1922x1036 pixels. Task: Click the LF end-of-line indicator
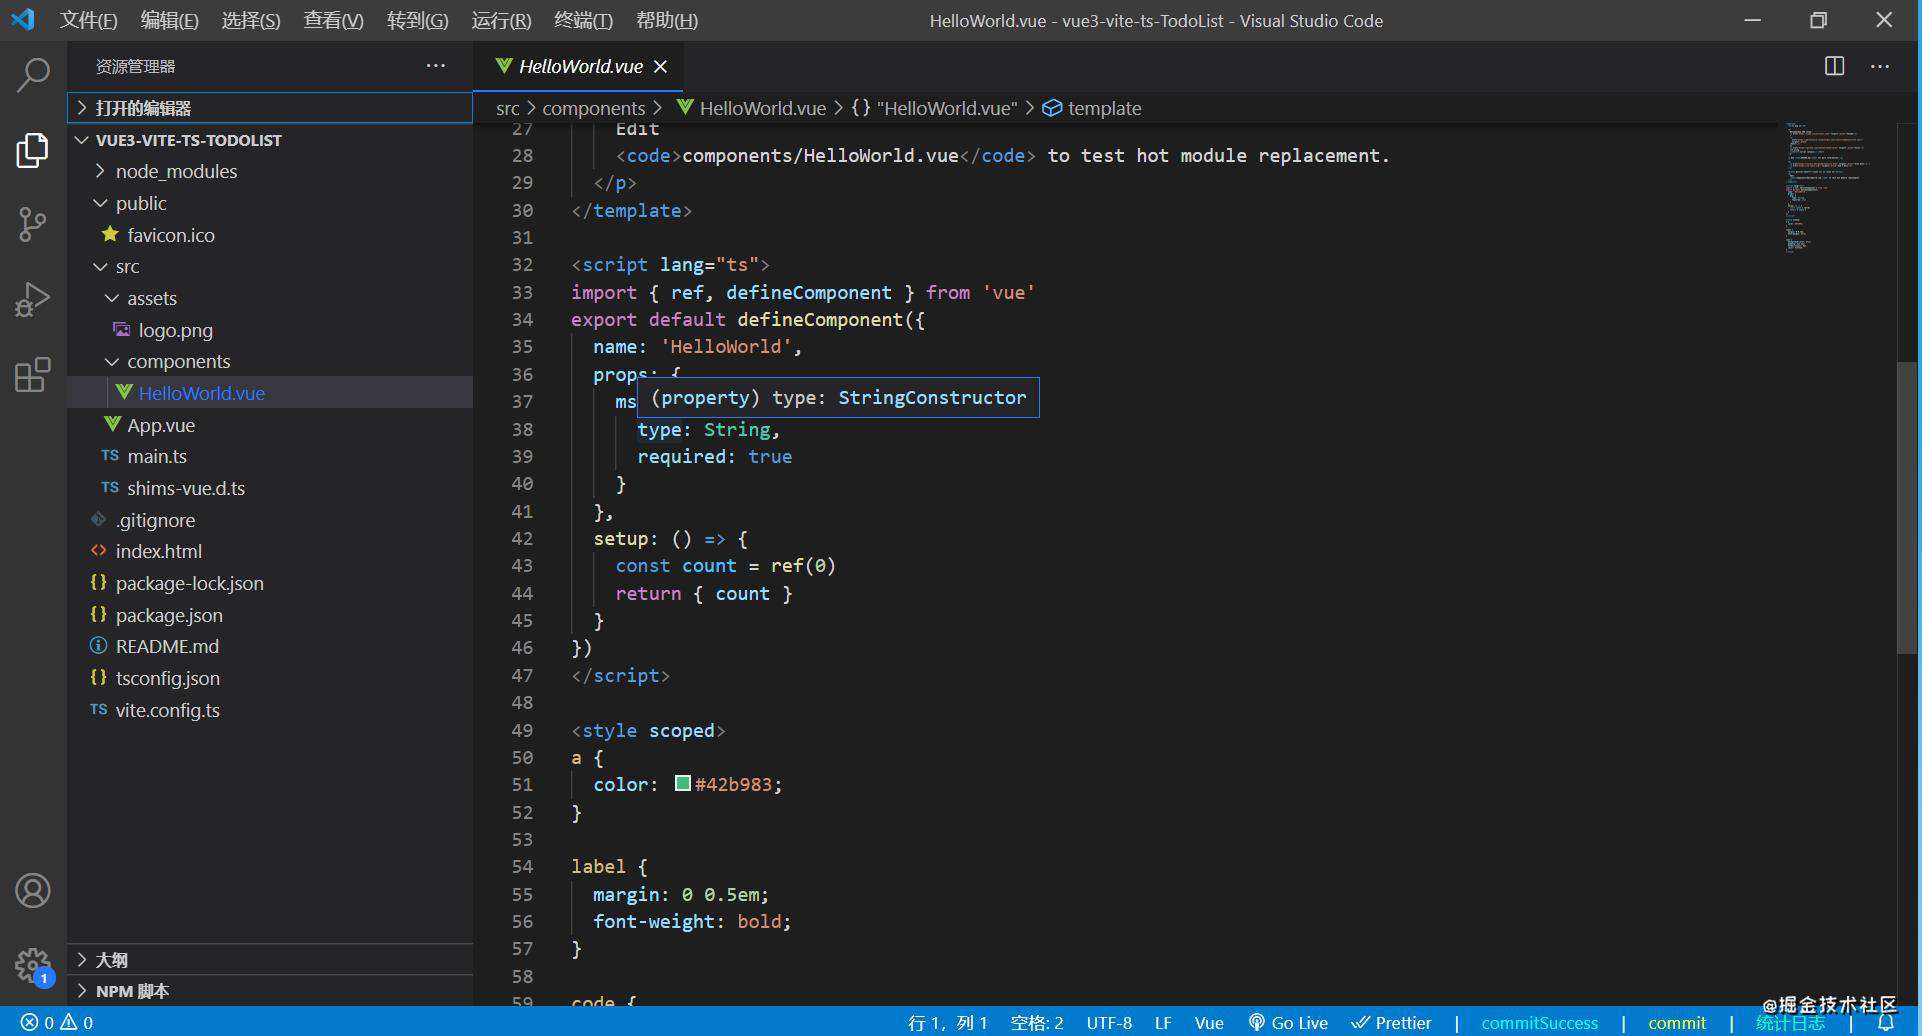tap(1163, 1022)
